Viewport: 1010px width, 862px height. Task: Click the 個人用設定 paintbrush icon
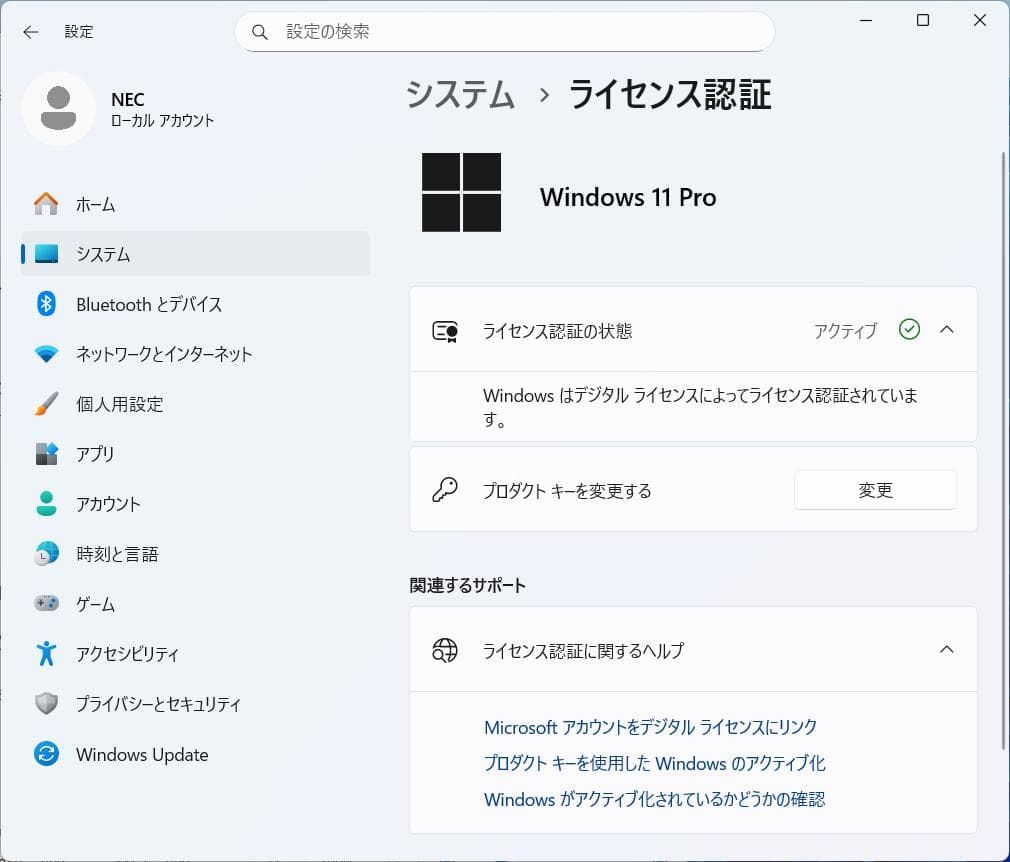tap(47, 404)
